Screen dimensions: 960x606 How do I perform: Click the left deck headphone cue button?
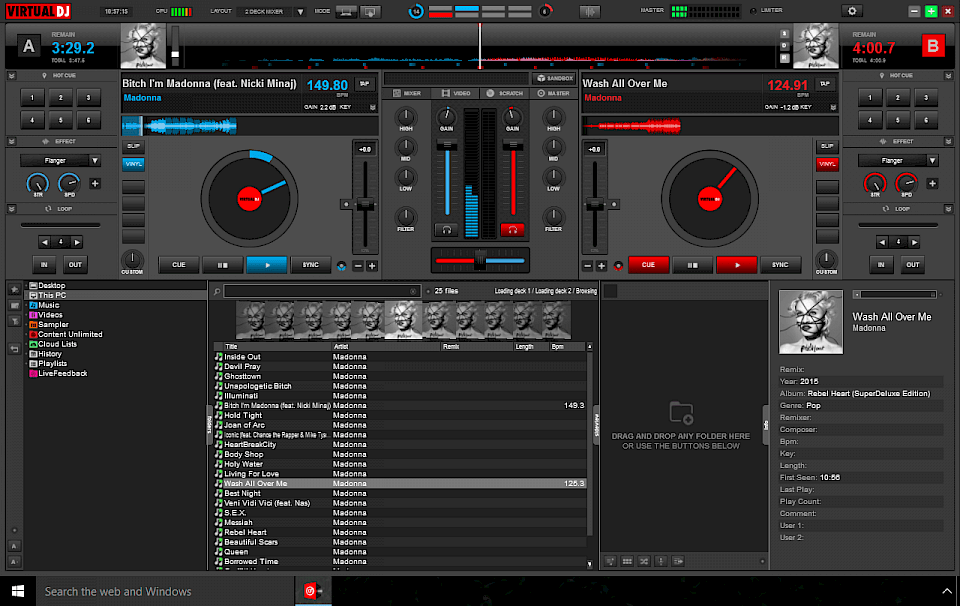tap(447, 230)
